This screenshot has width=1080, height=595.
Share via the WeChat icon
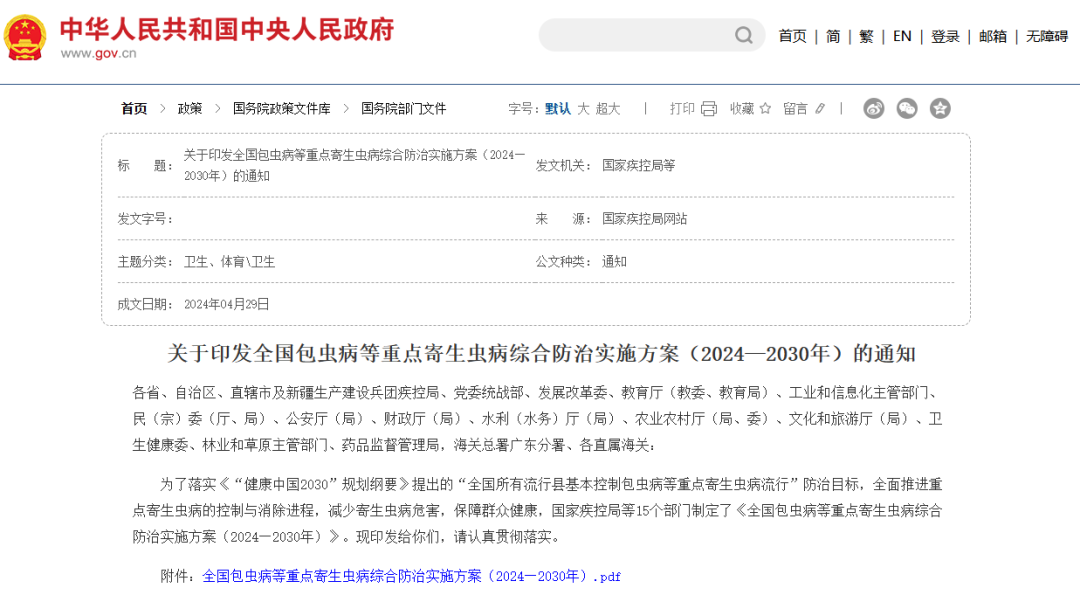point(907,109)
